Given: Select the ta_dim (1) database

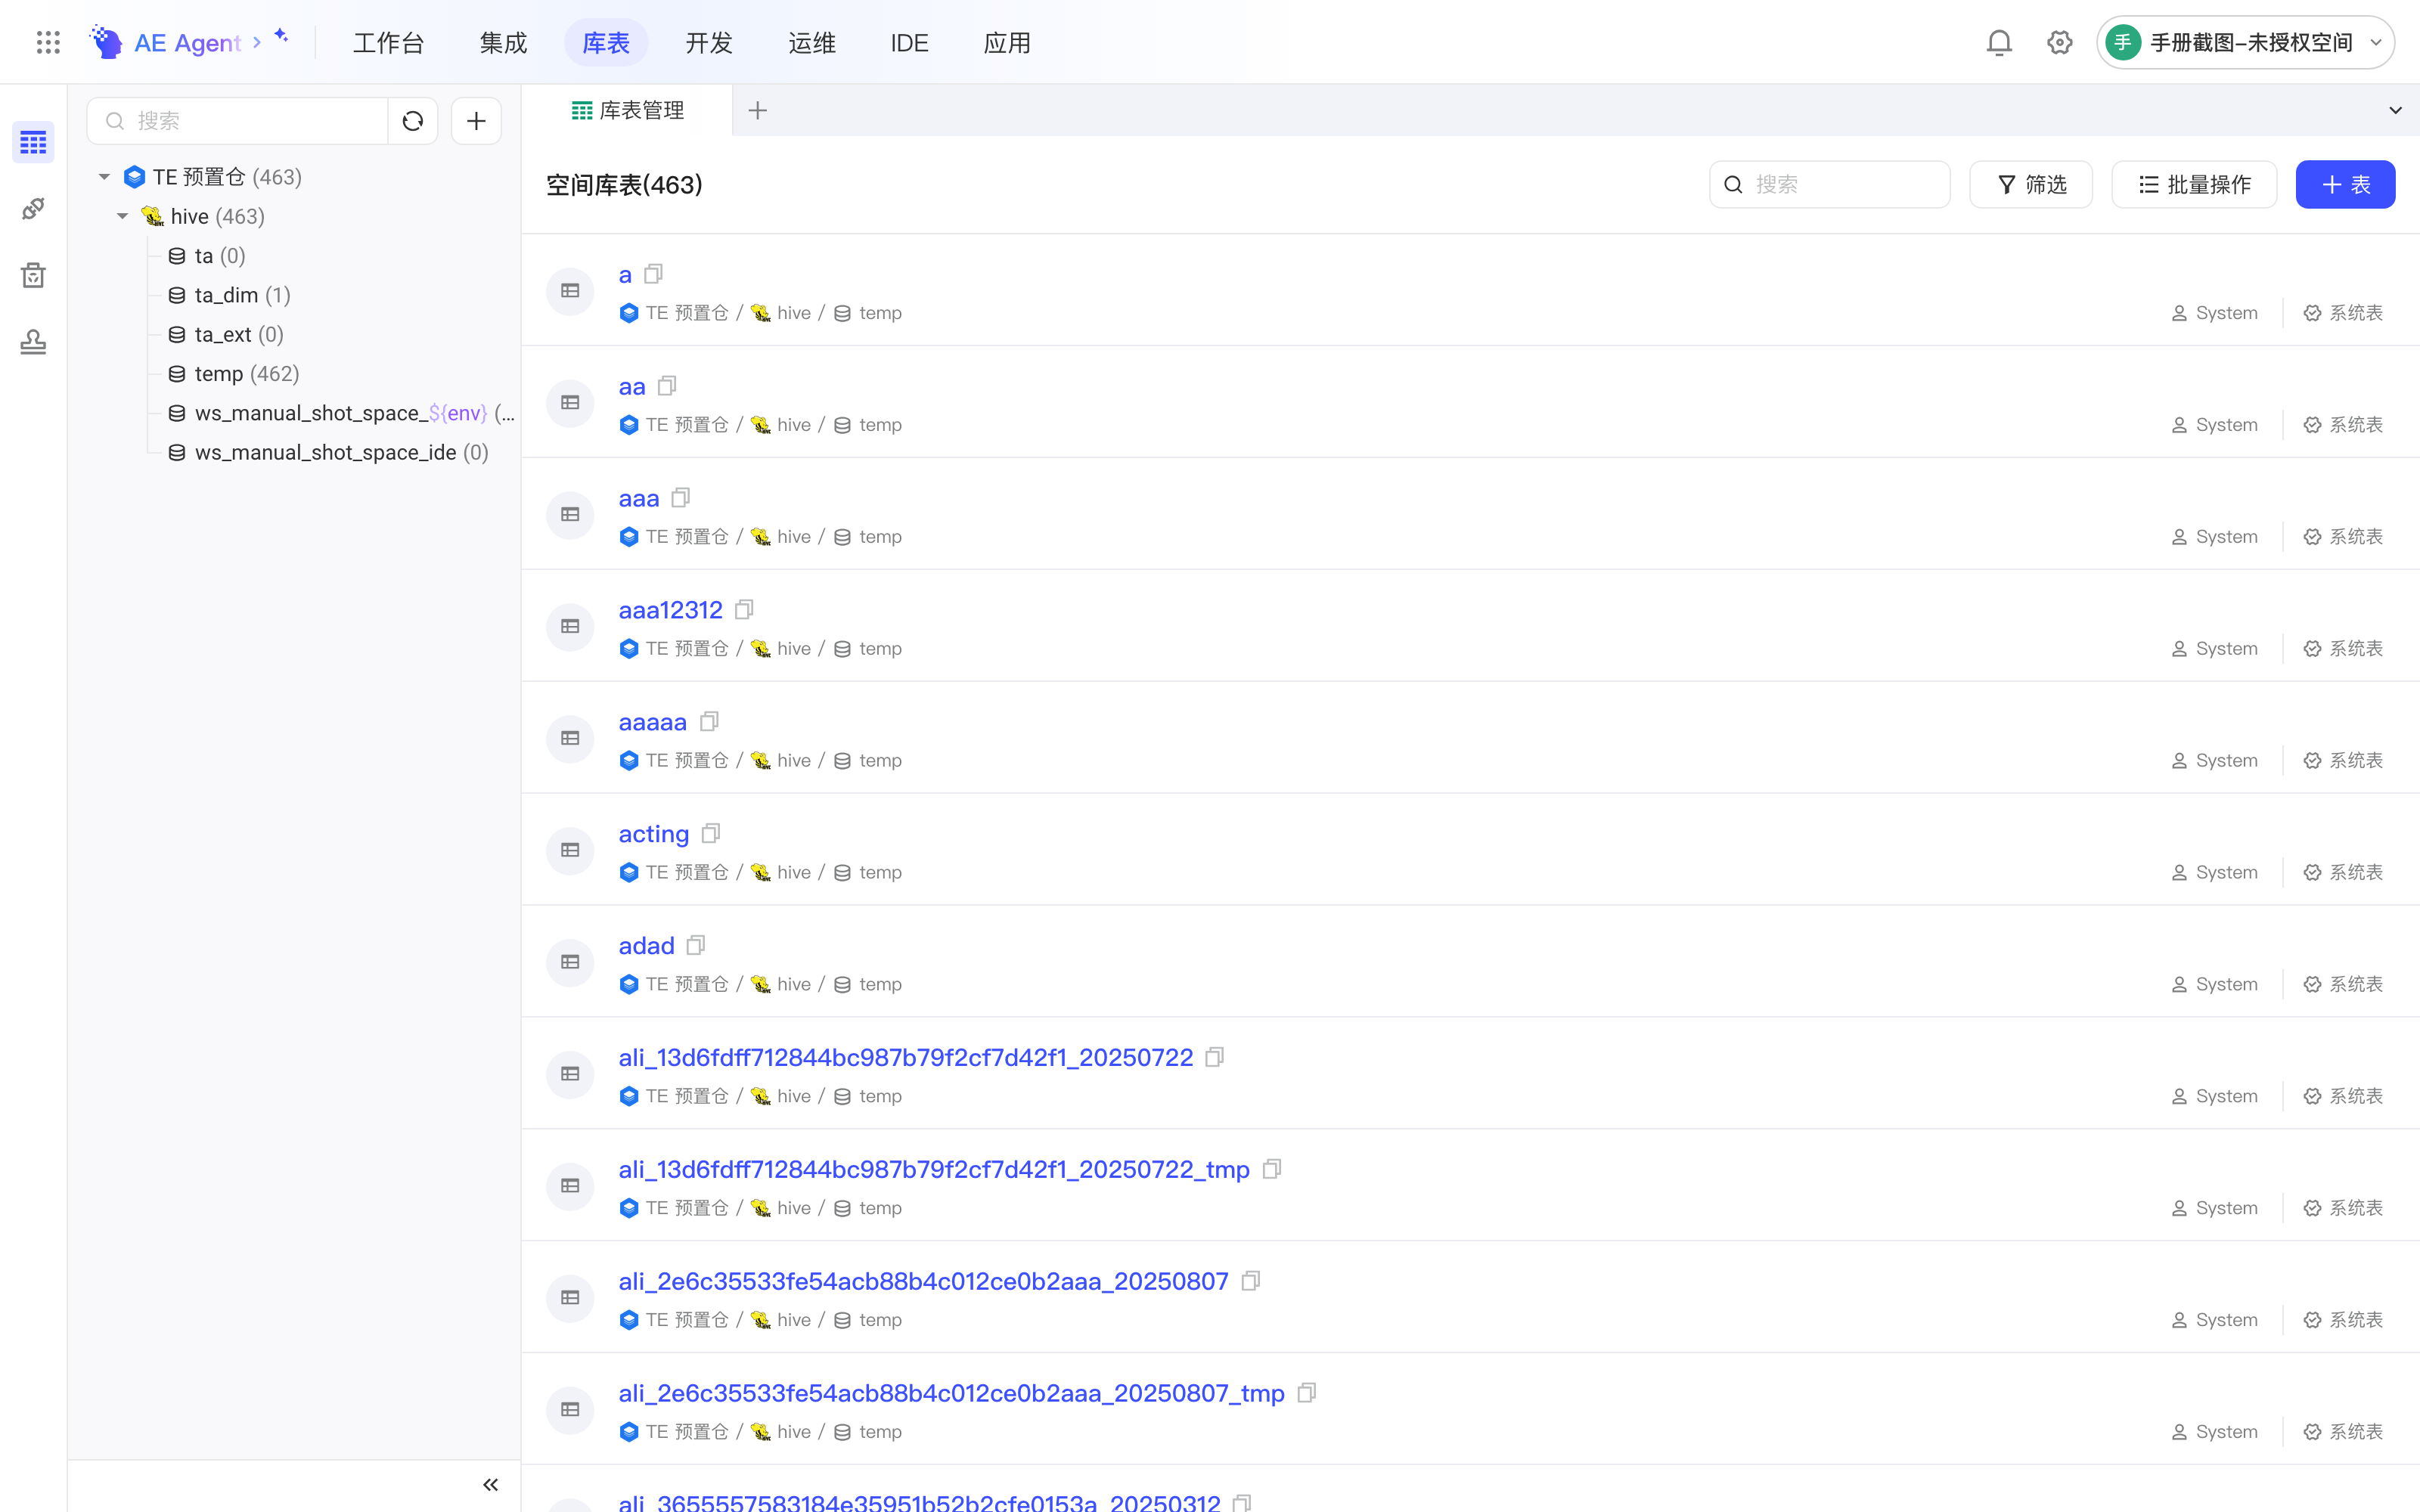Looking at the screenshot, I should tap(230, 295).
